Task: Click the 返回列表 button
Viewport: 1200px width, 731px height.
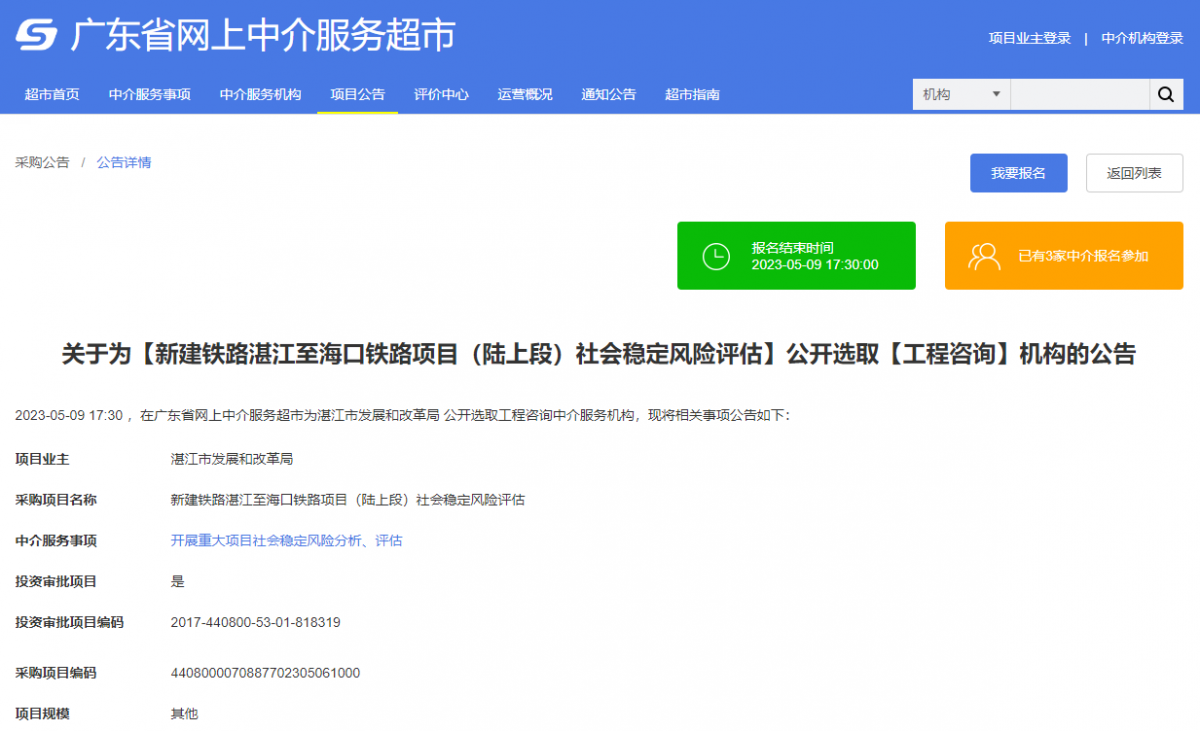Action: 1134,173
